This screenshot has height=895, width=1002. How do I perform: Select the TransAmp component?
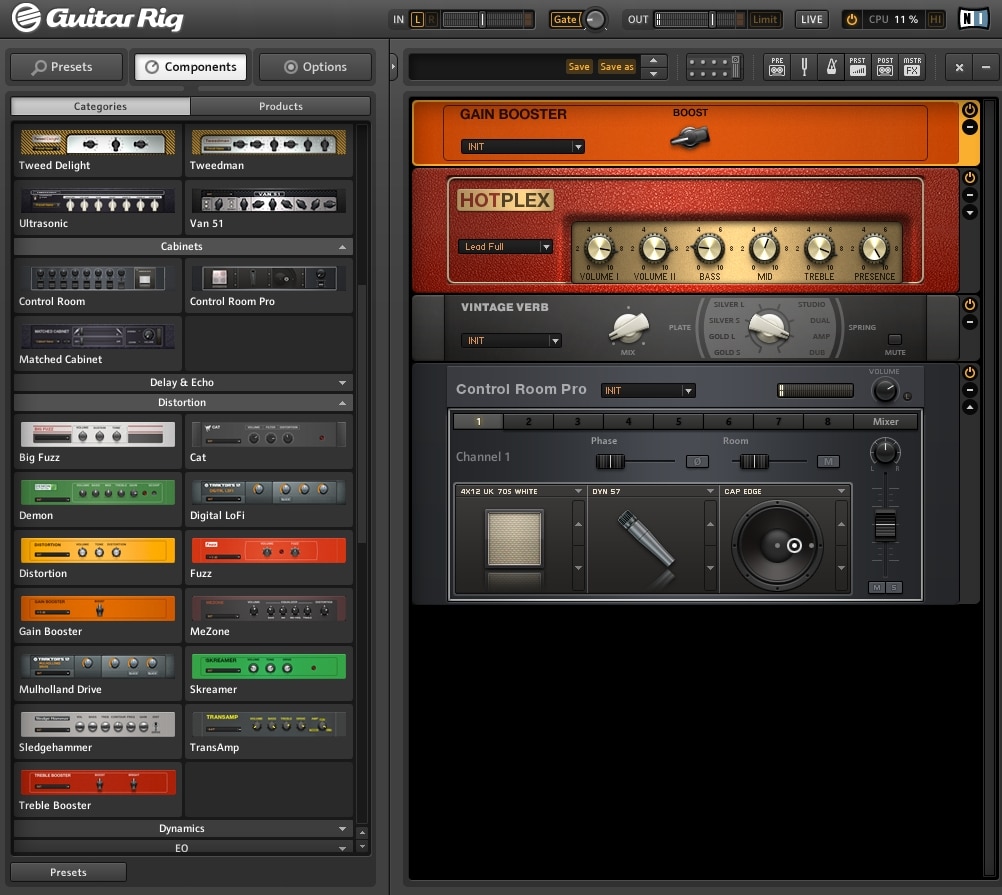pos(268,733)
